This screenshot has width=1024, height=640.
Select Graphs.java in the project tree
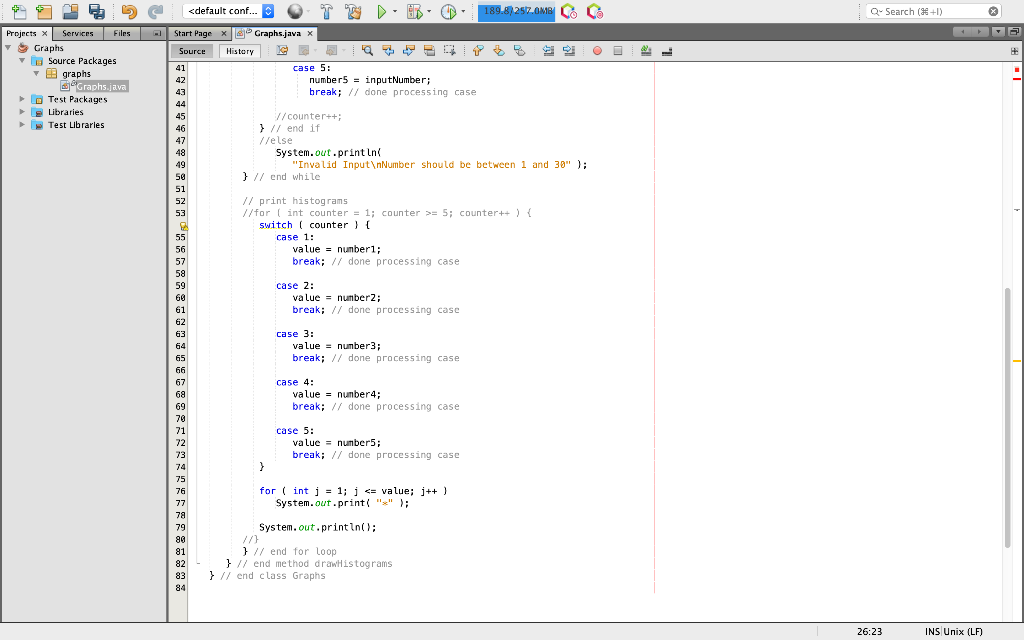(x=101, y=86)
